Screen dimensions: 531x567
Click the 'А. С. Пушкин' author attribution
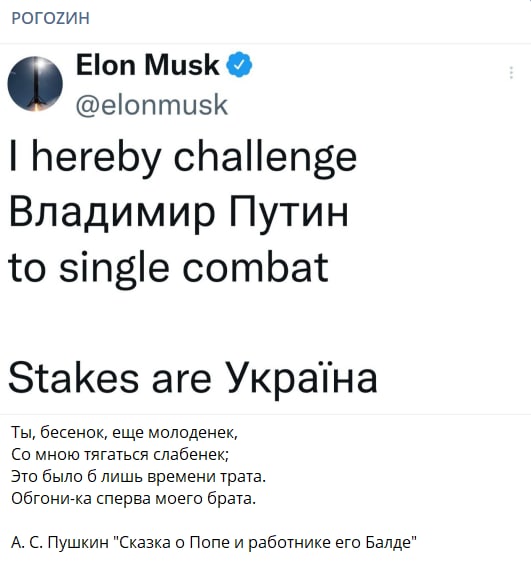(x=60, y=542)
